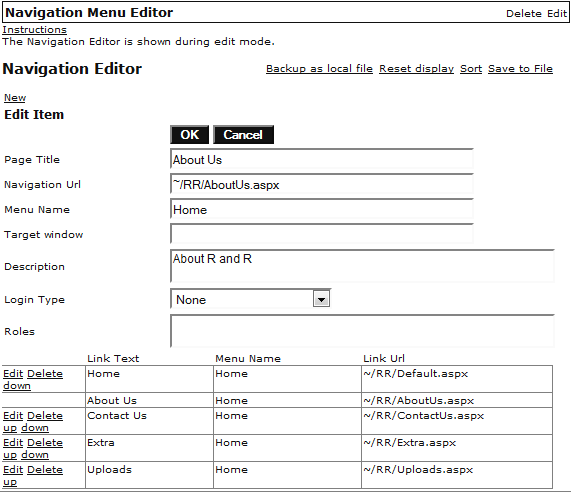Click the New link
Screen dimensions: 571x493
coord(15,98)
